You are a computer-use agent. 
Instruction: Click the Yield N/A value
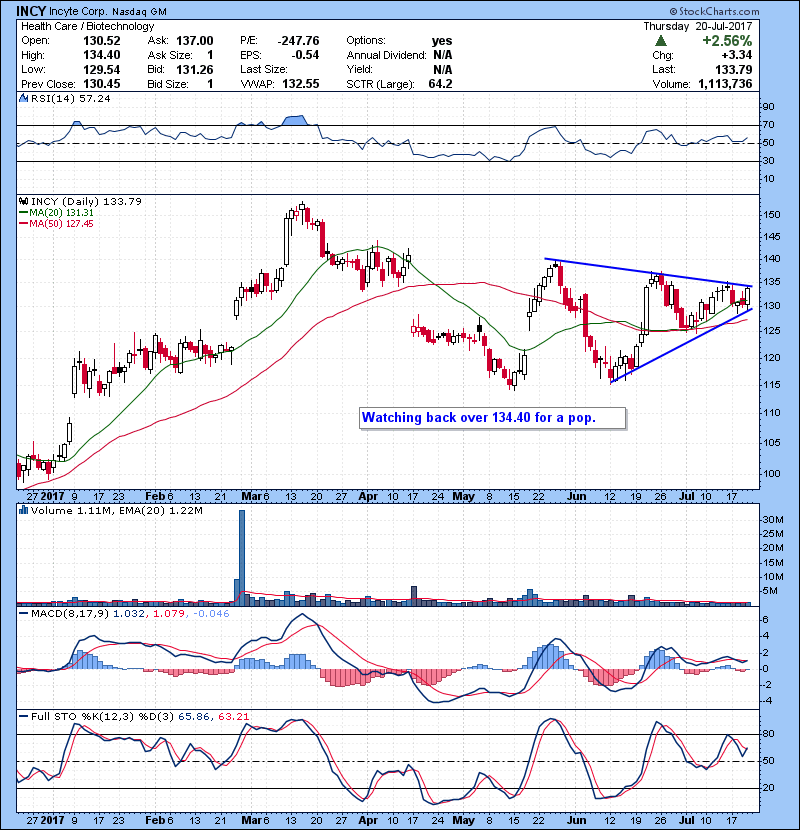pos(443,70)
